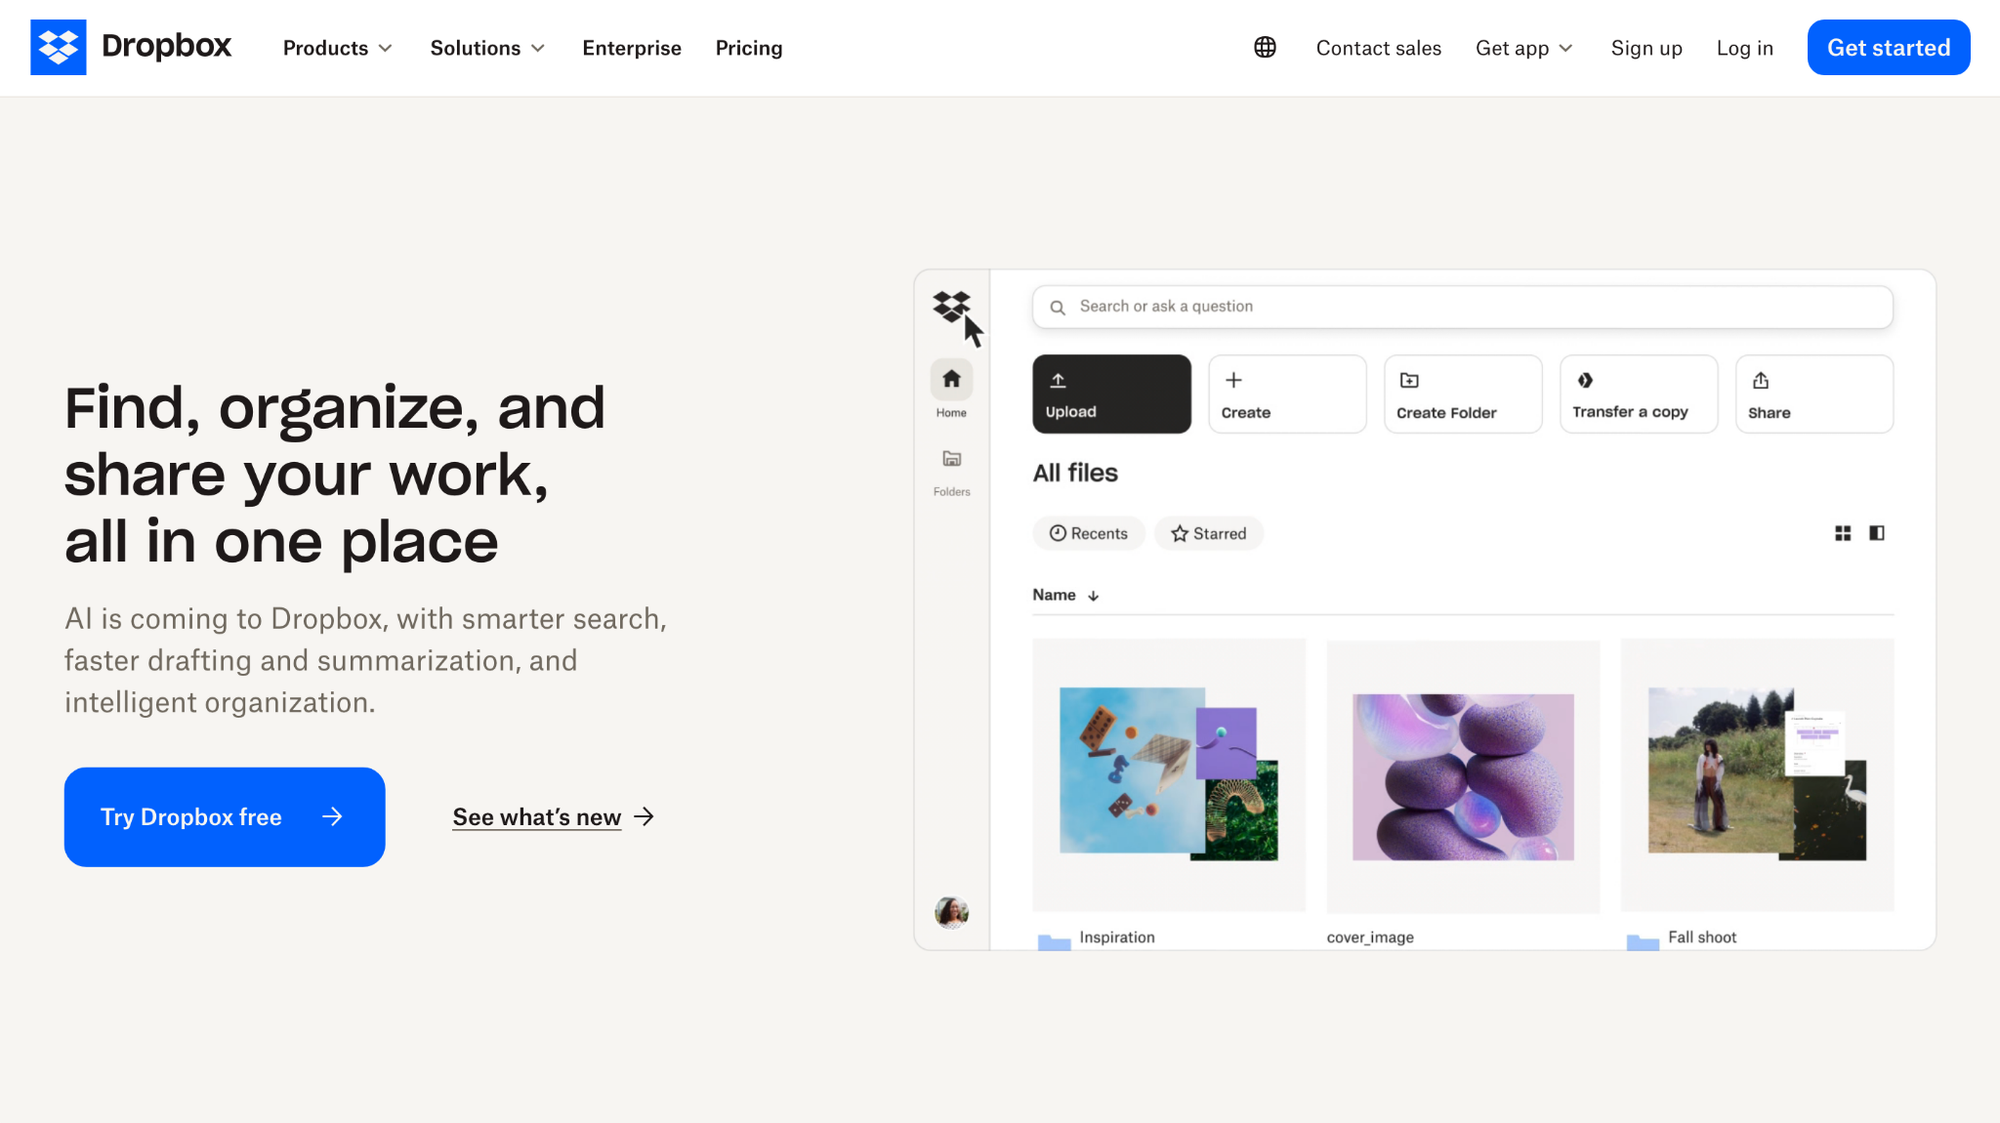Filter by Recents chip

pyautogui.click(x=1088, y=533)
